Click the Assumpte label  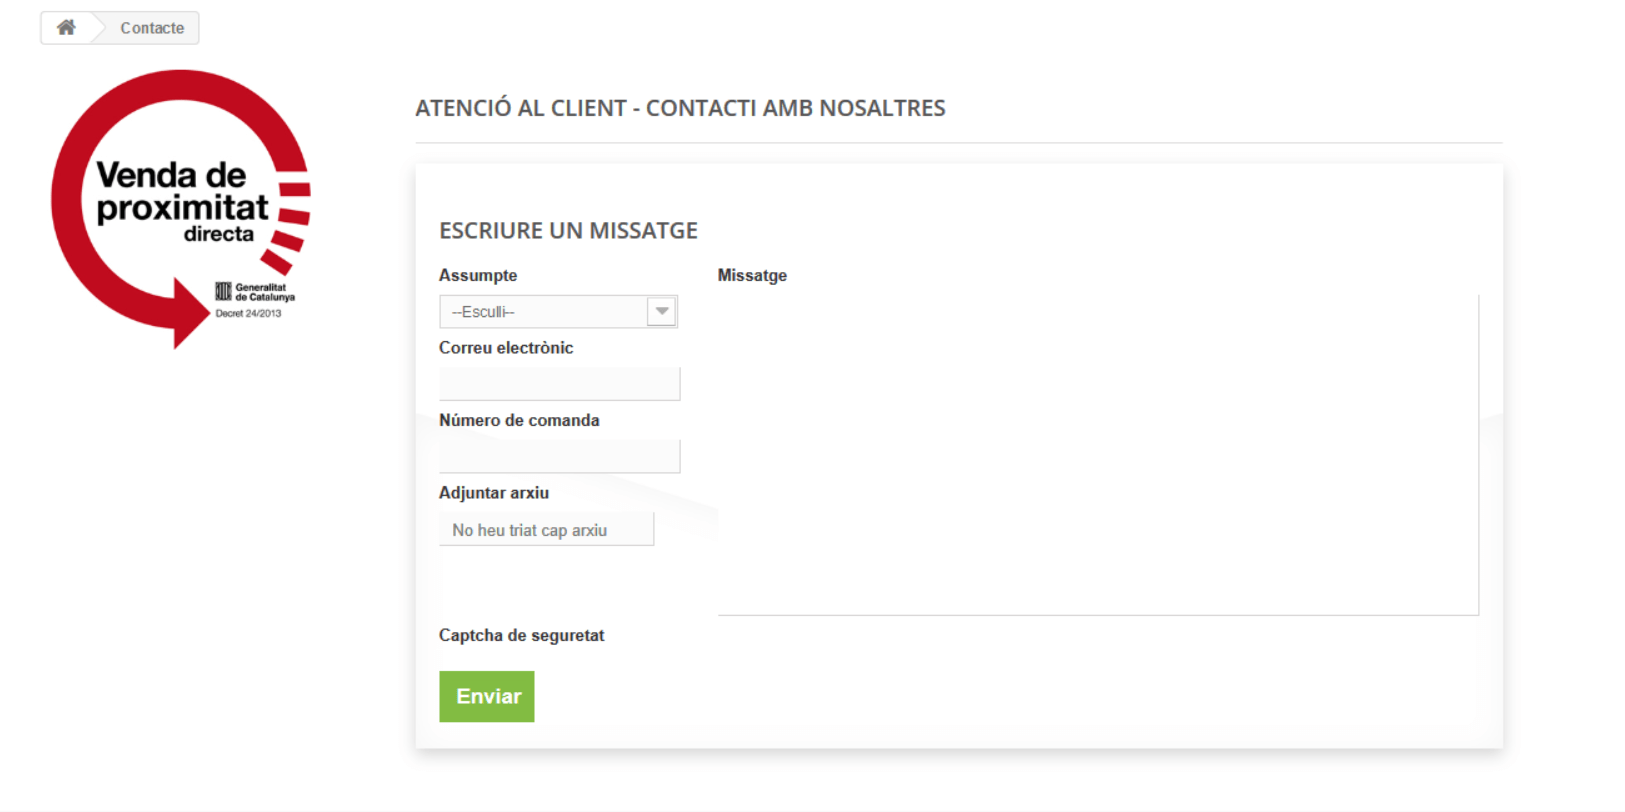click(478, 275)
